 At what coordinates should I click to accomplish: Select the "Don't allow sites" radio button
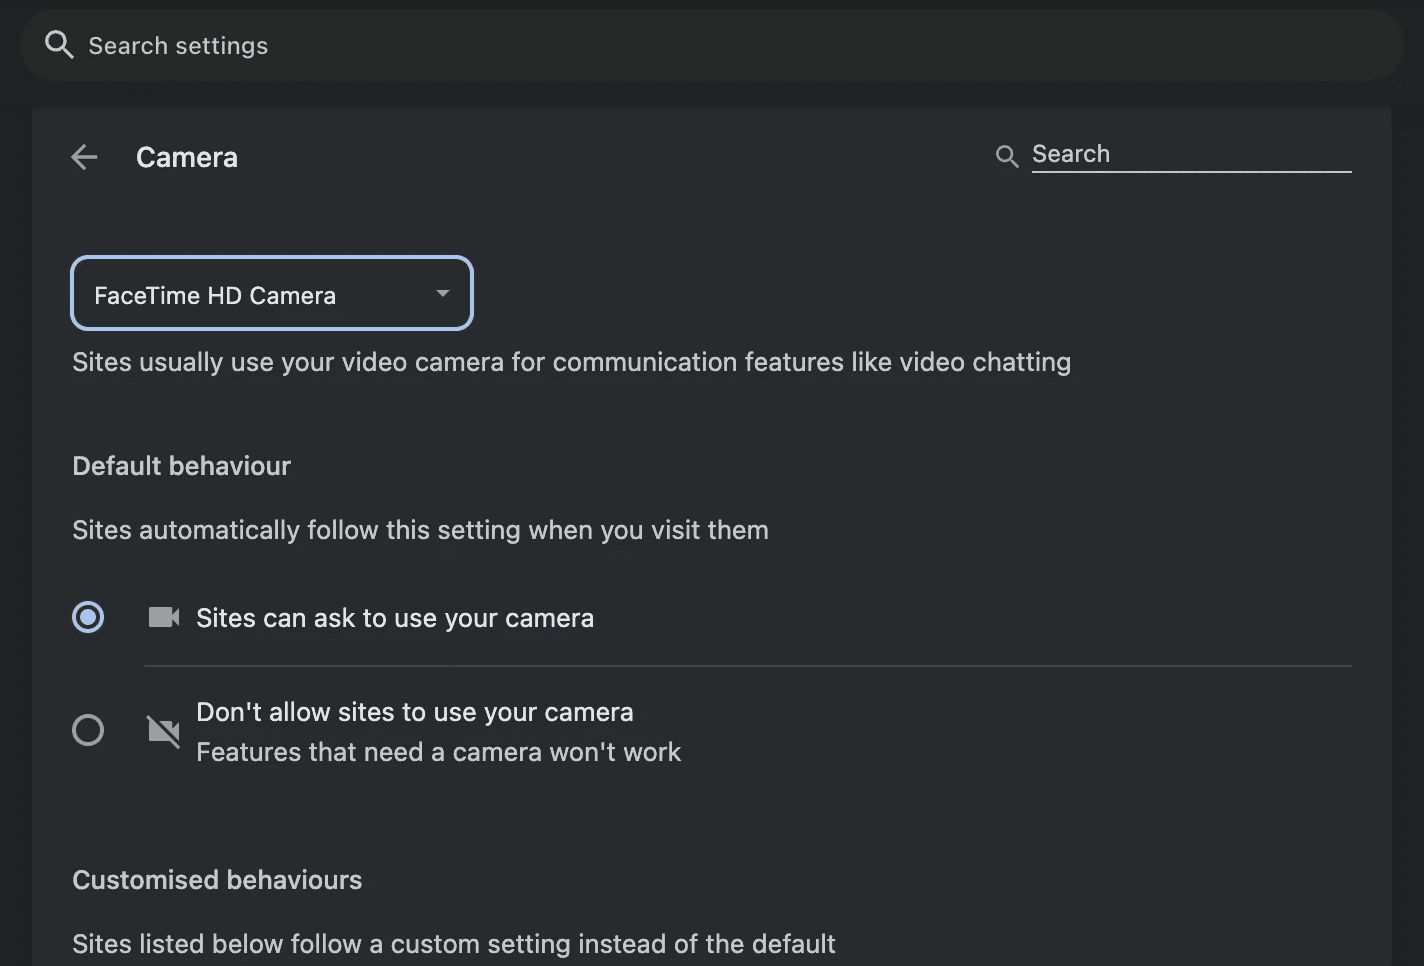[x=88, y=731]
